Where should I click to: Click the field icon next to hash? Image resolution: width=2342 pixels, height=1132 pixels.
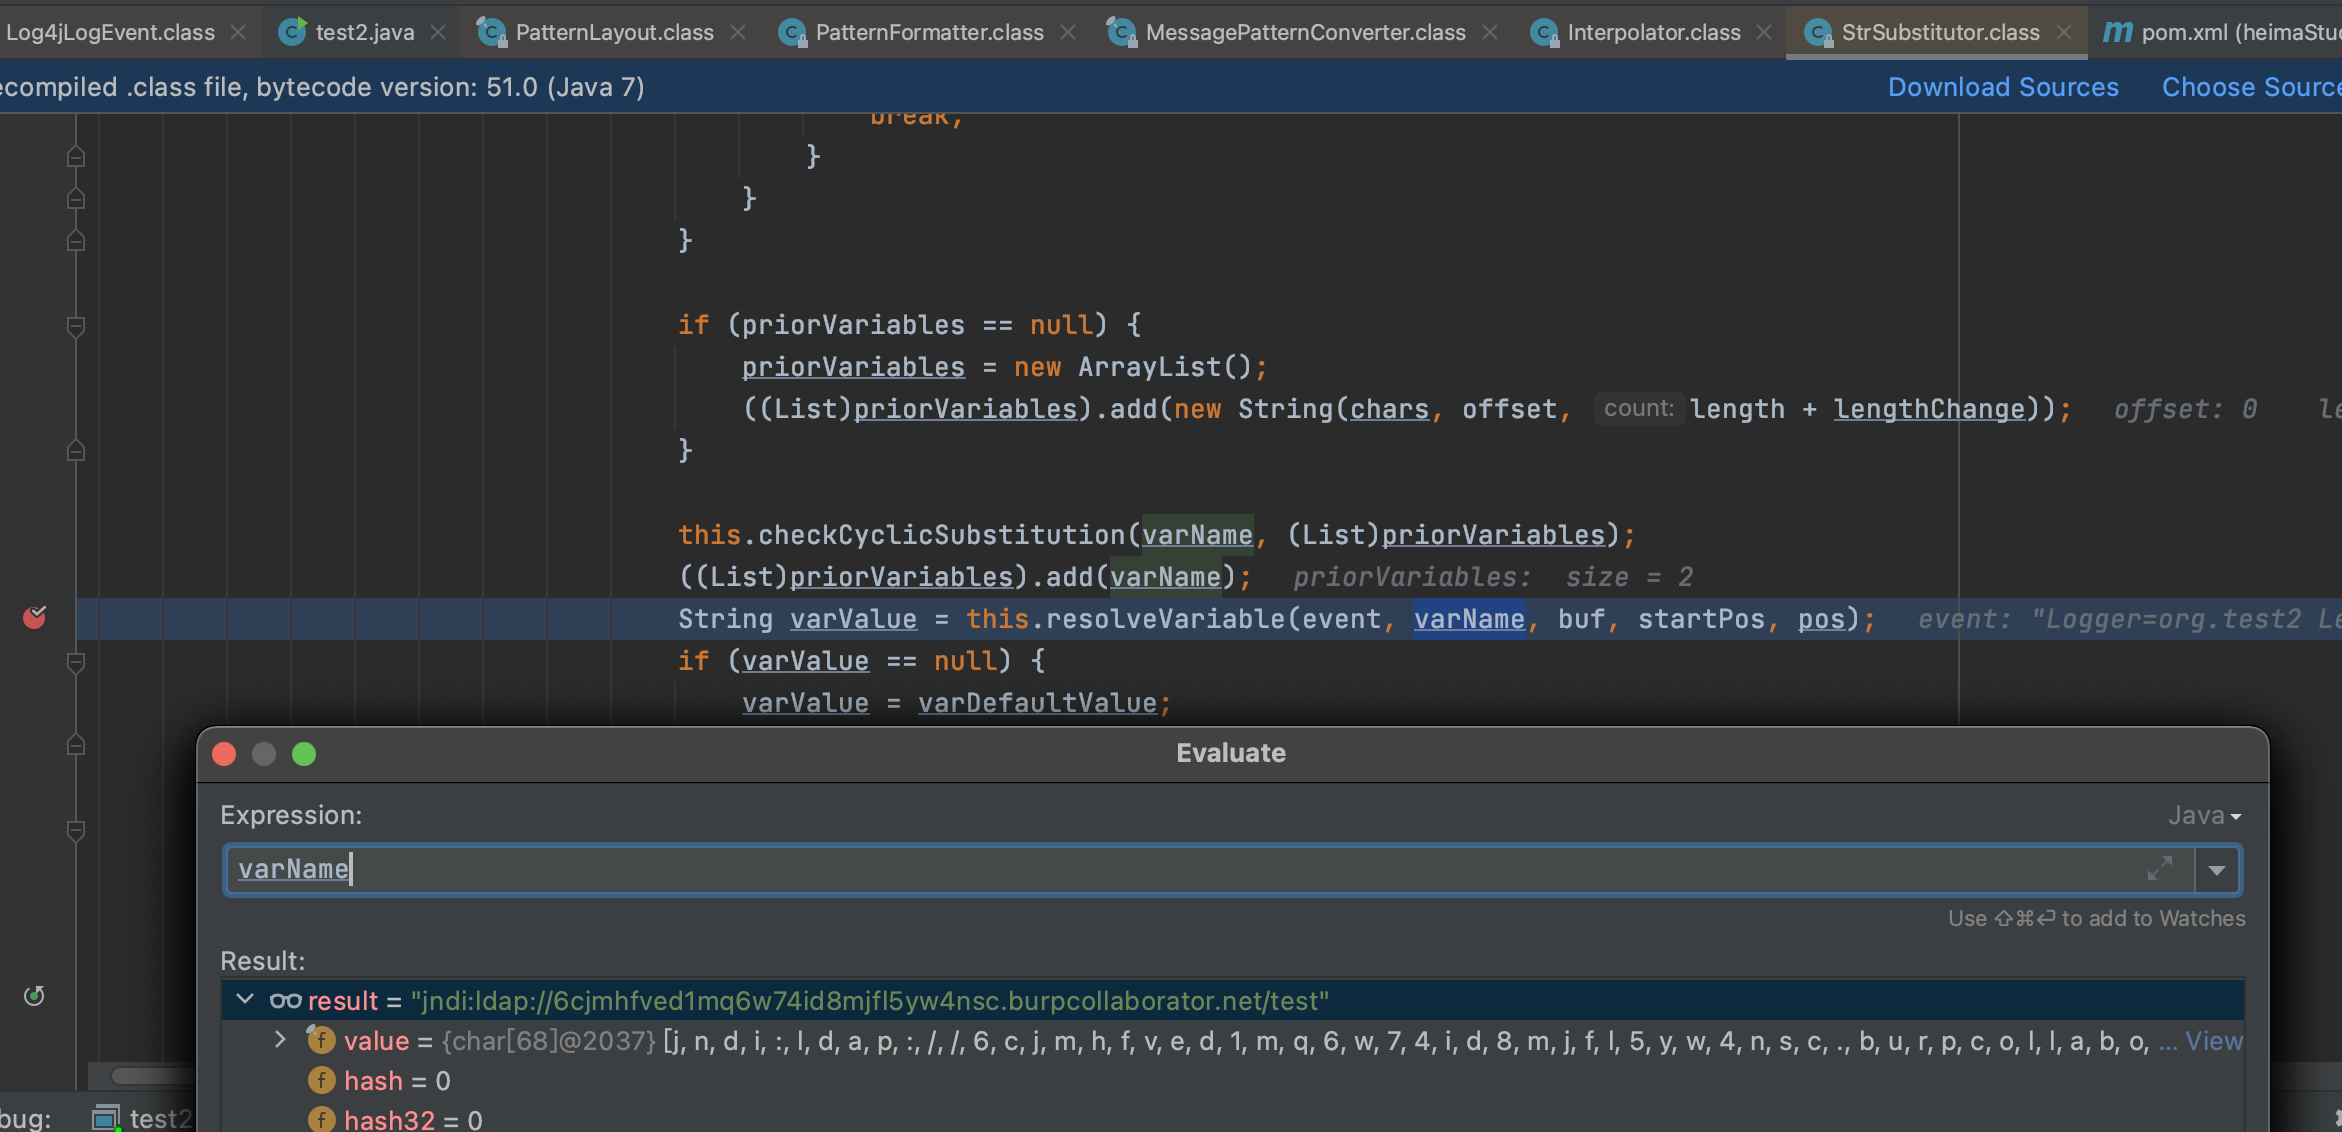[x=321, y=1080]
